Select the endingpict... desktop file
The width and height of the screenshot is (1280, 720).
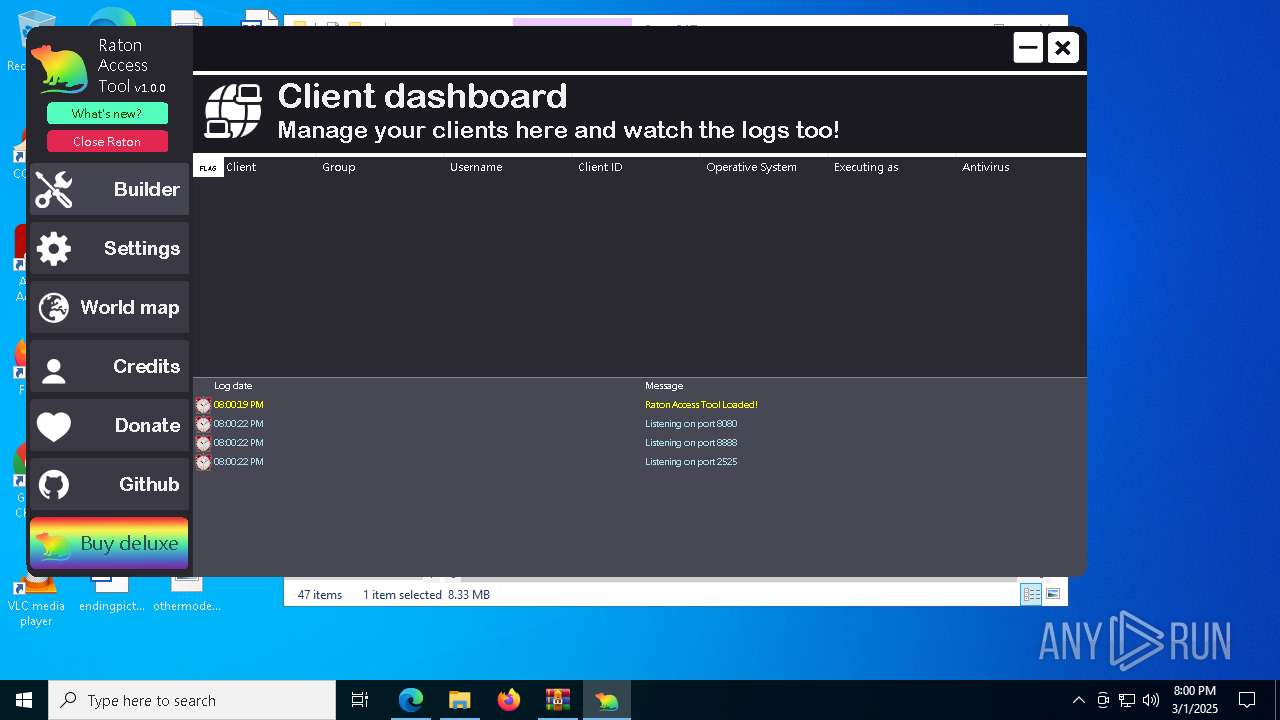pos(112,594)
